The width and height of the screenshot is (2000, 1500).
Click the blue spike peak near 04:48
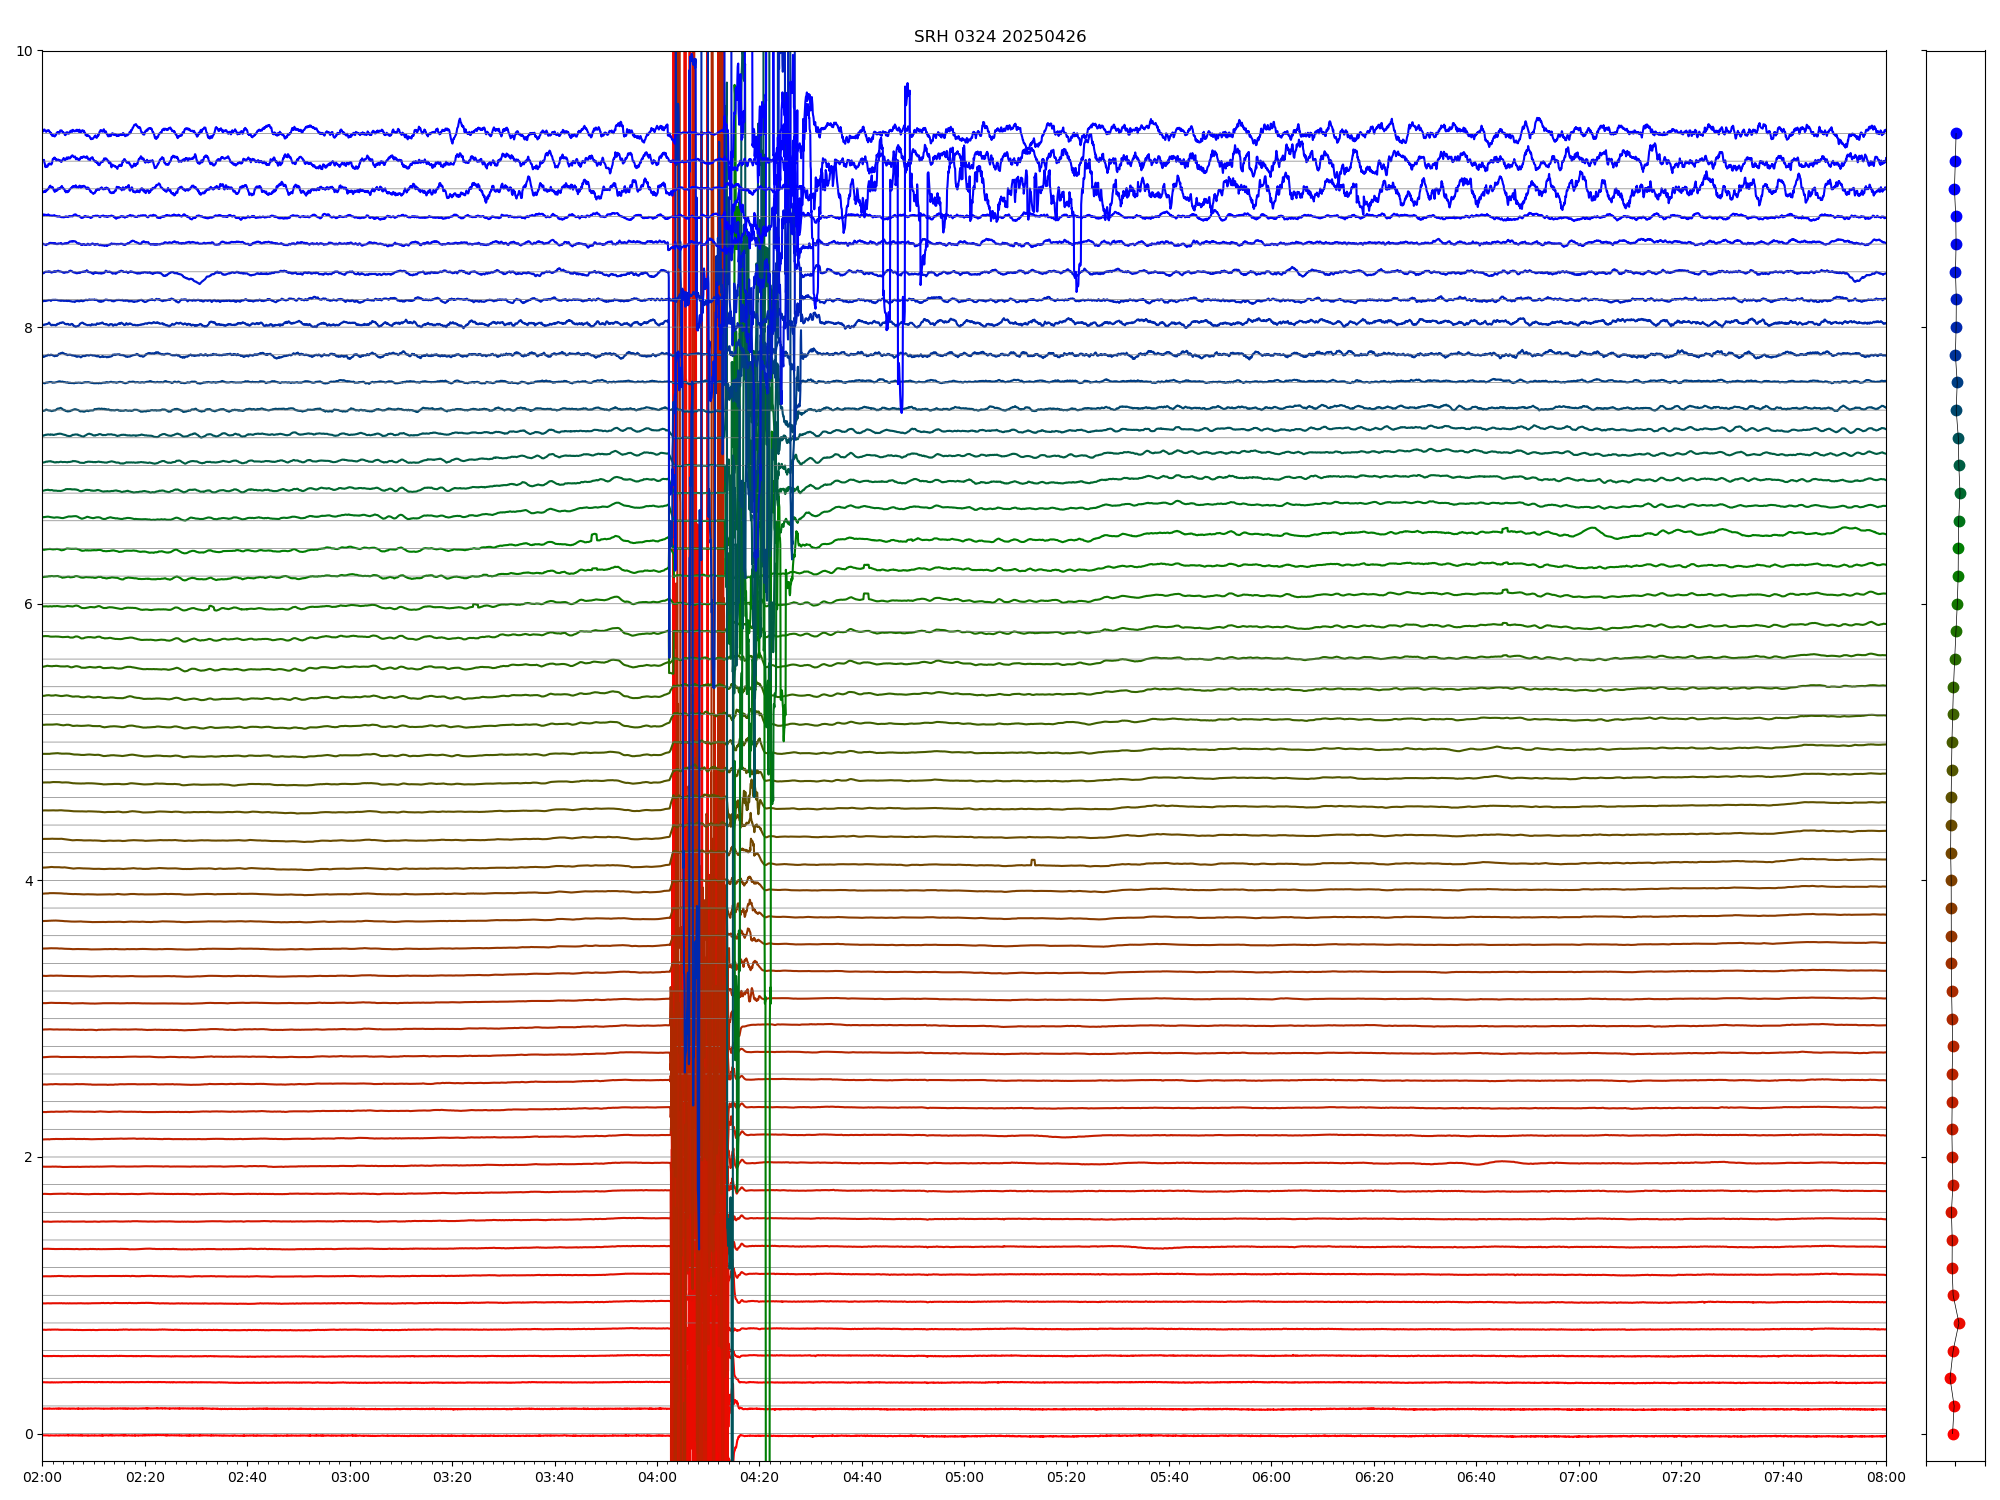[x=907, y=86]
